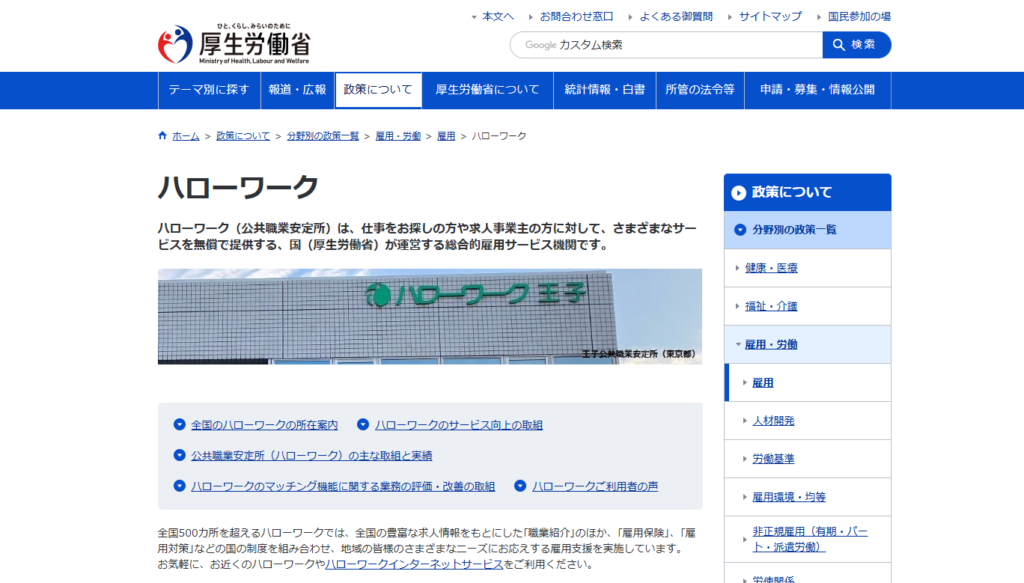Click the Google custom search input field
The width and height of the screenshot is (1024, 583).
pyautogui.click(x=665, y=45)
